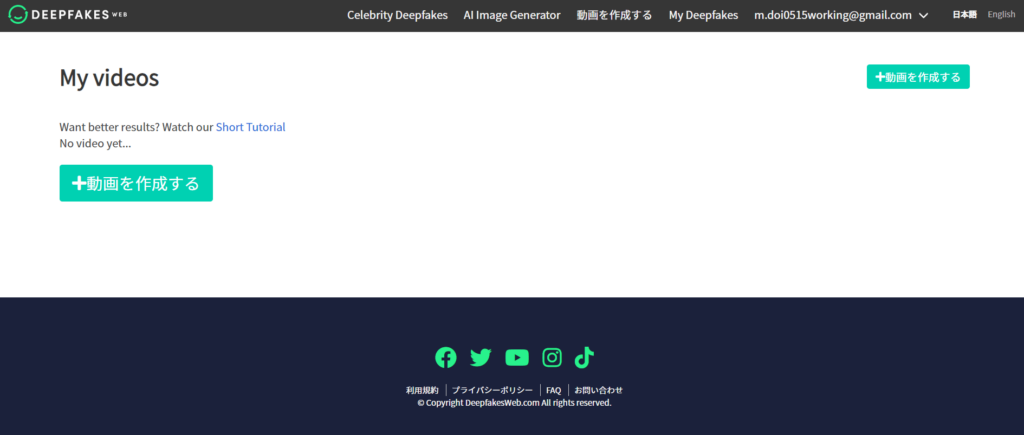
Task: Open Celebrity Deepfakes in the nav bar
Action: click(397, 15)
